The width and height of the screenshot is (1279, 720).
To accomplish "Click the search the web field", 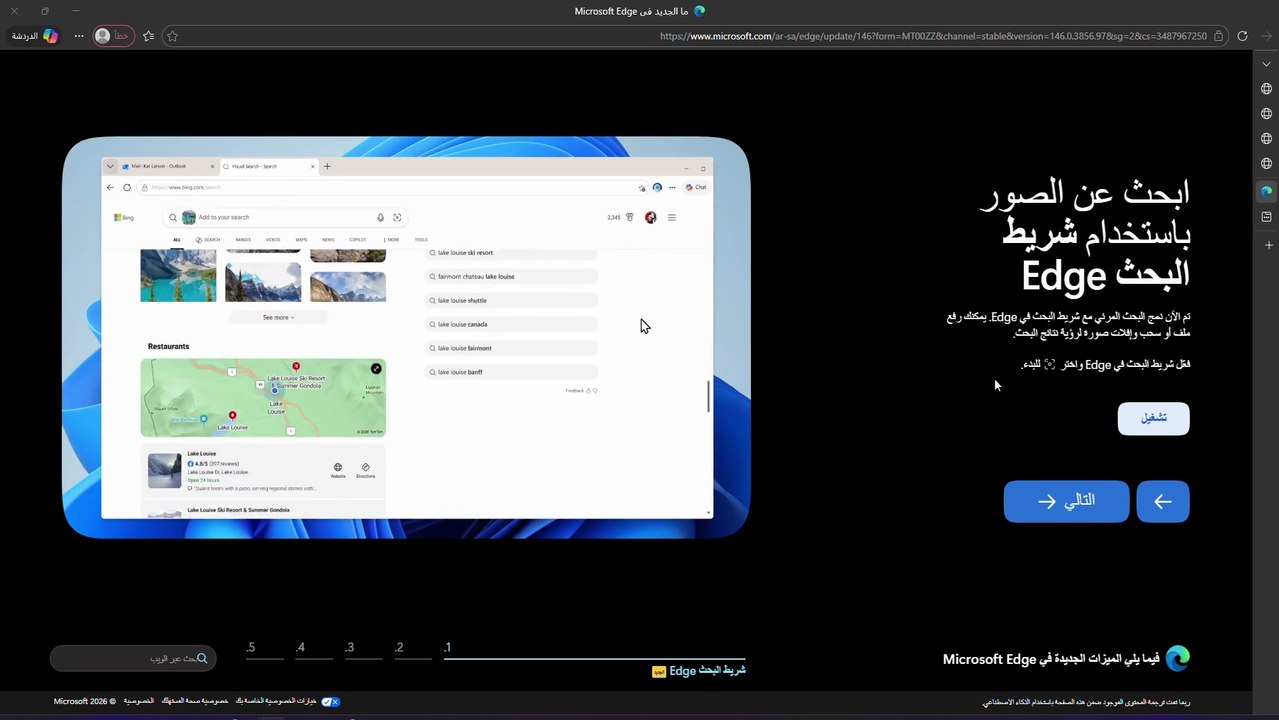I will pyautogui.click(x=133, y=658).
